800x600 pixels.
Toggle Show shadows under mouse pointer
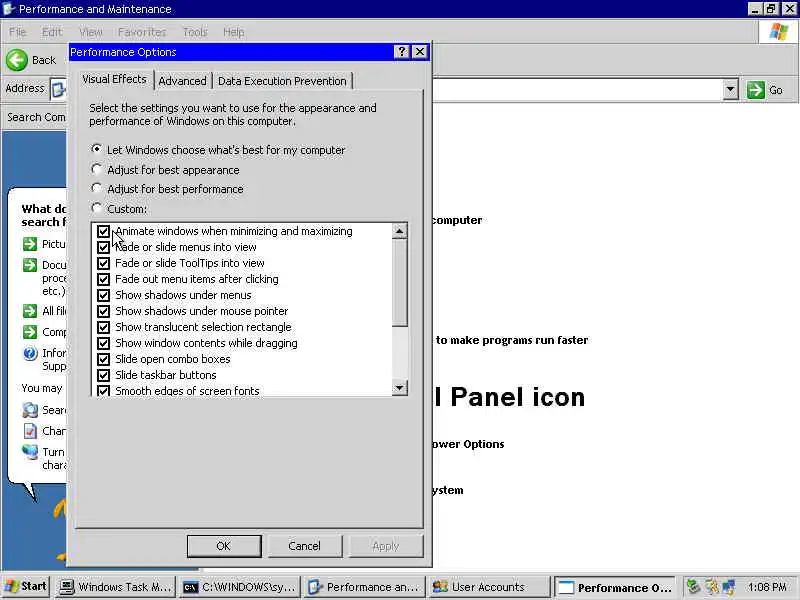pyautogui.click(x=104, y=311)
